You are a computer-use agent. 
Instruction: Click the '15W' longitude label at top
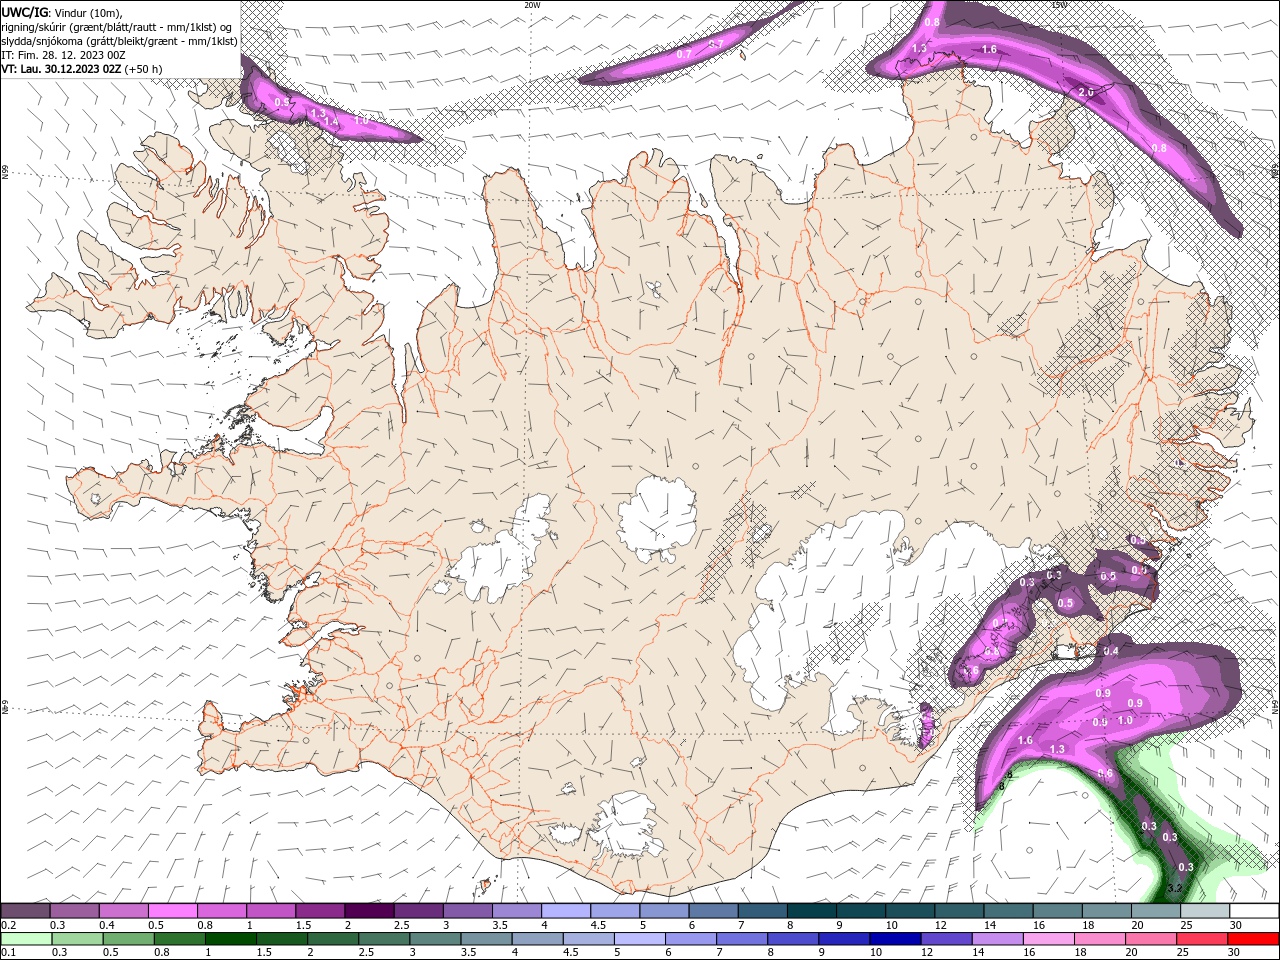[1059, 5]
